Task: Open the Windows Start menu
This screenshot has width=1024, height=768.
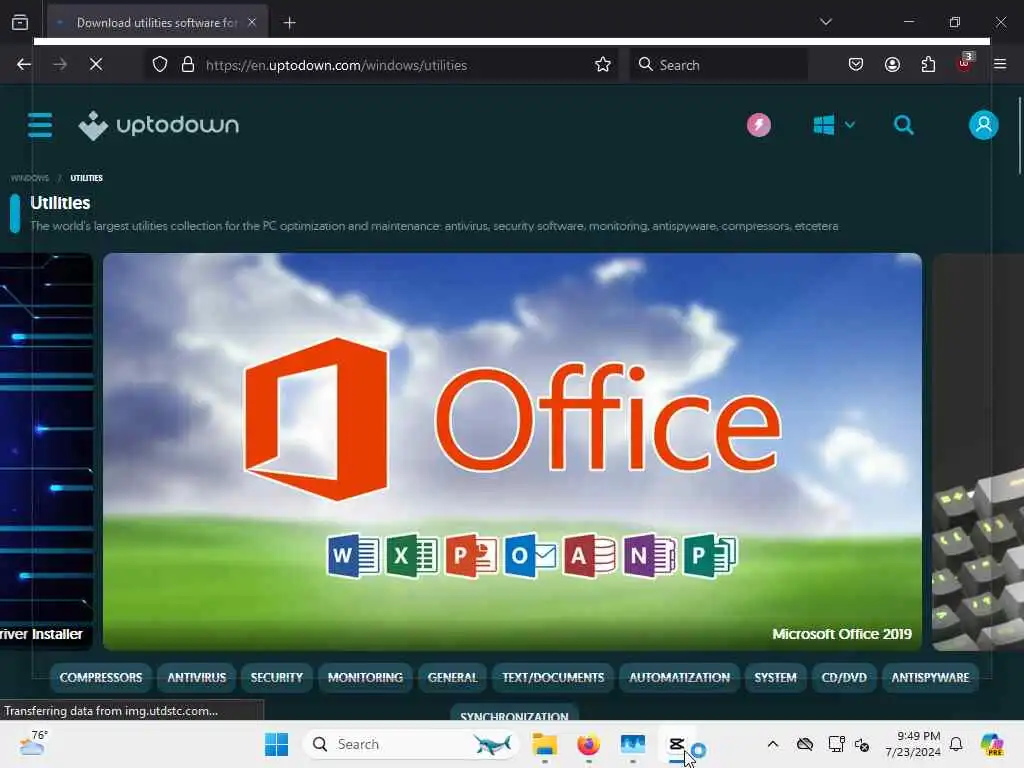Action: 276,744
